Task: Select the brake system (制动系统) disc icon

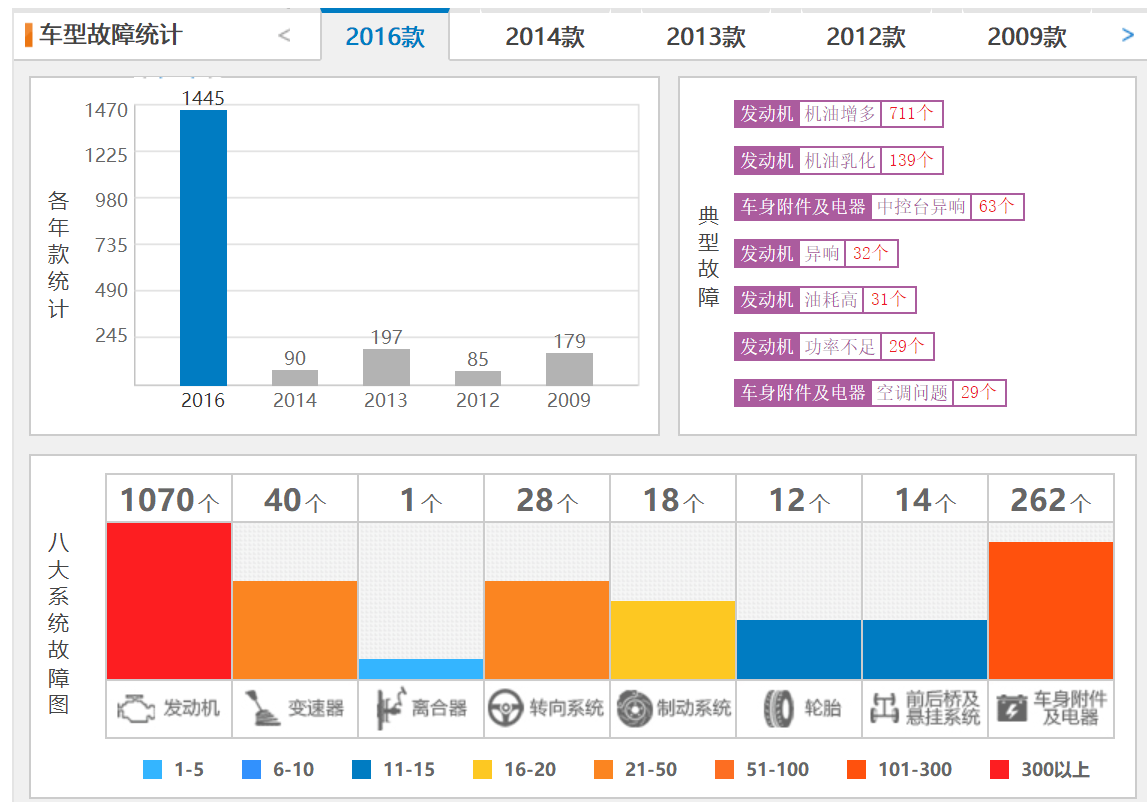Action: point(634,708)
